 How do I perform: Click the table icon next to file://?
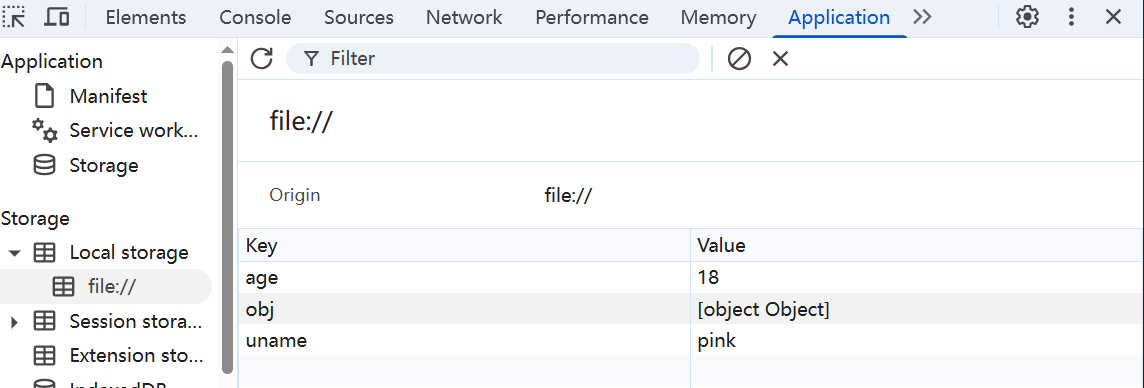[x=63, y=287]
